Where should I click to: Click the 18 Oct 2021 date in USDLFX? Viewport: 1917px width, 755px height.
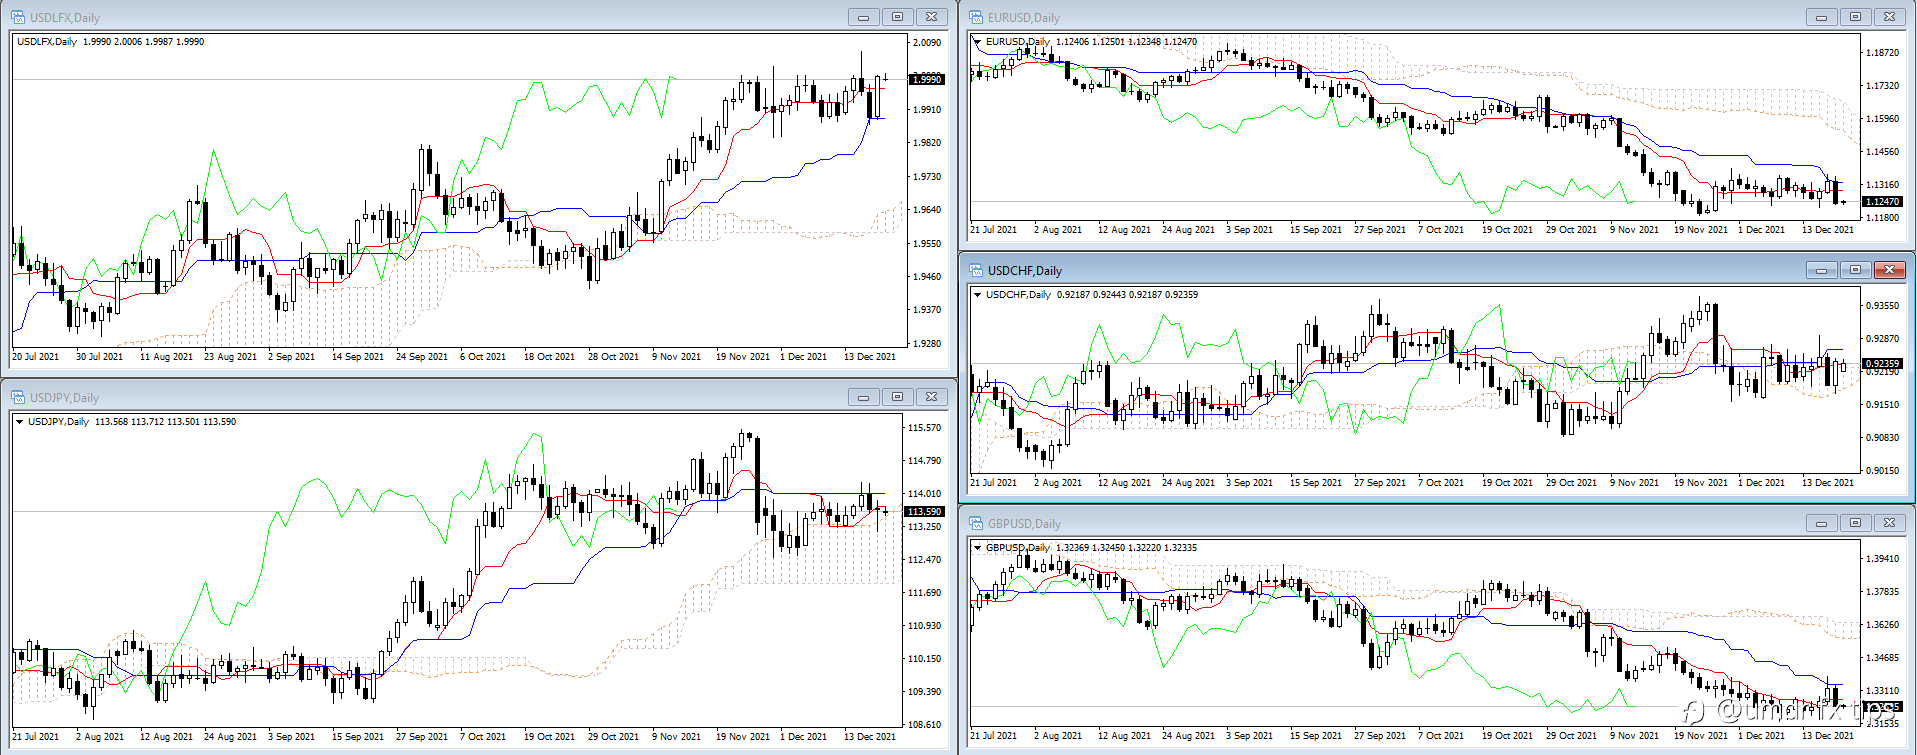pos(549,356)
